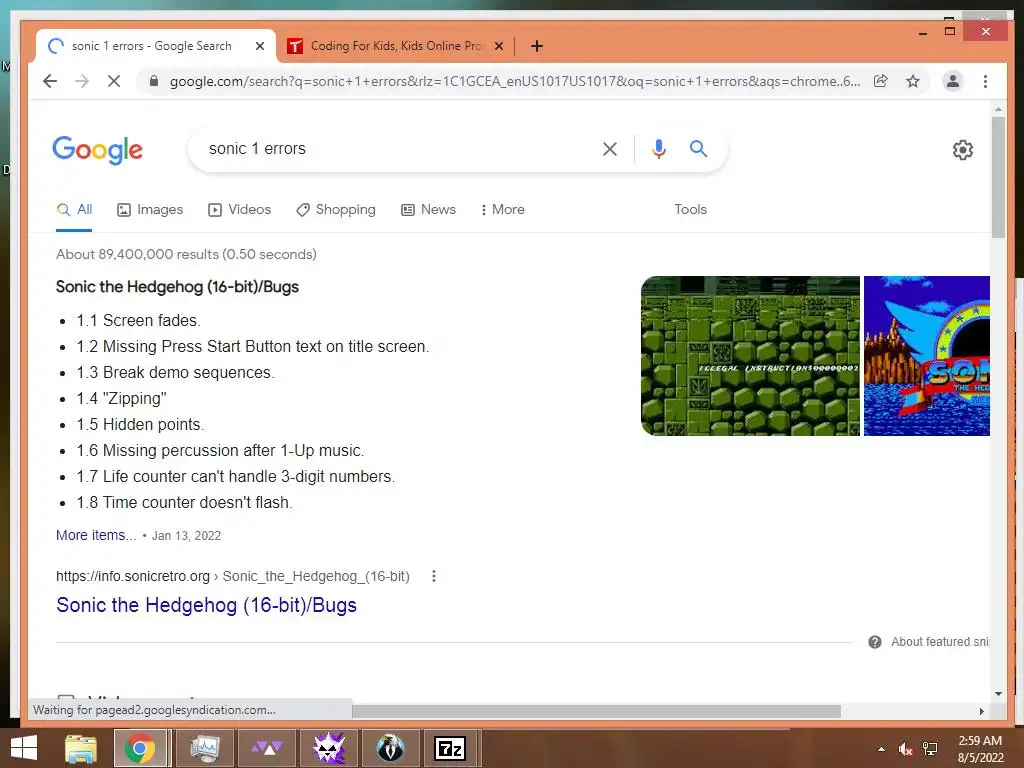
Task: Click the 'About 89,400,000 results' text
Action: tap(186, 254)
